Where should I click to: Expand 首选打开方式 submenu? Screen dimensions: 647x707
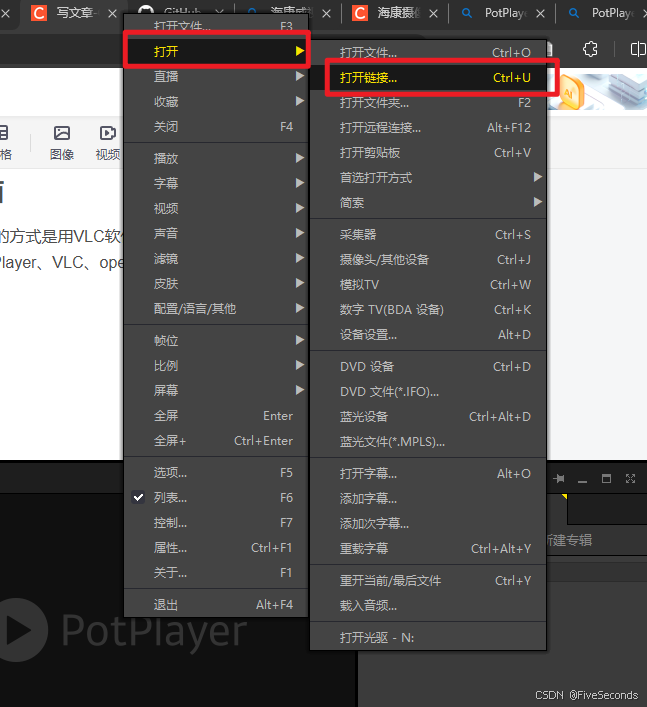click(x=428, y=178)
